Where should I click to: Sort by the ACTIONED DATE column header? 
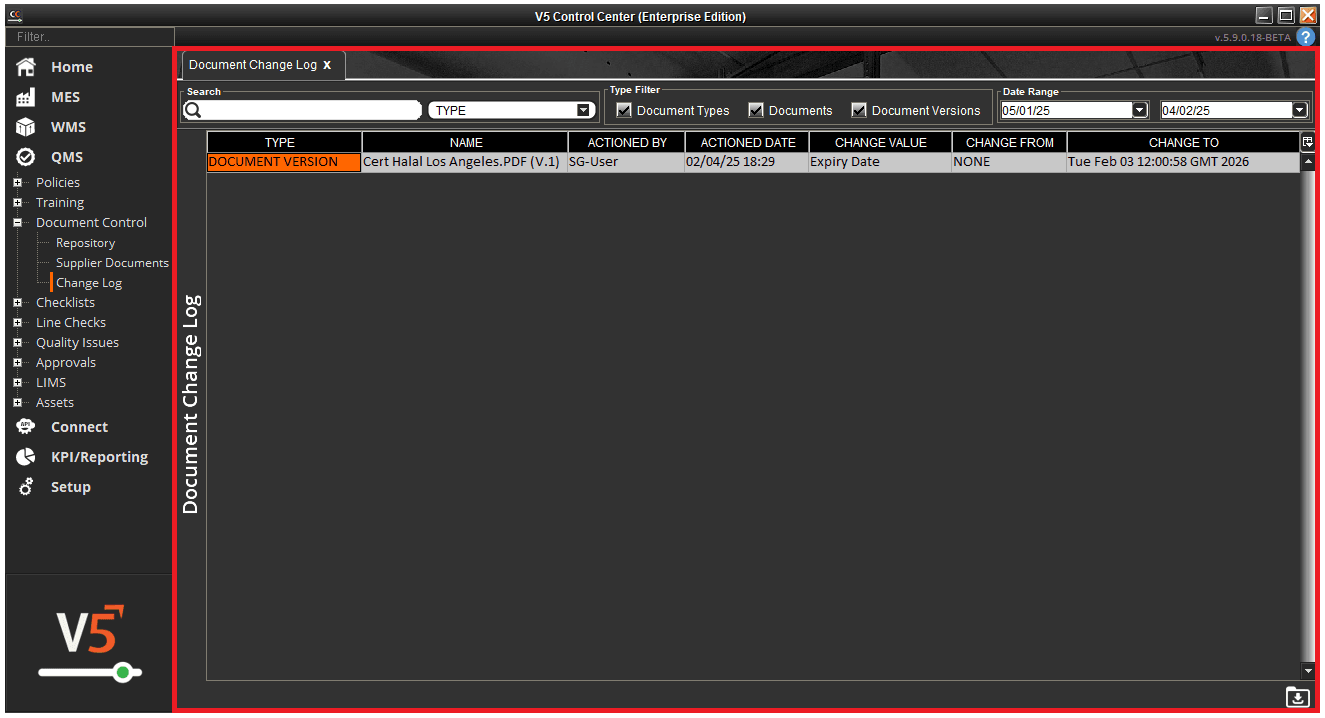click(748, 142)
